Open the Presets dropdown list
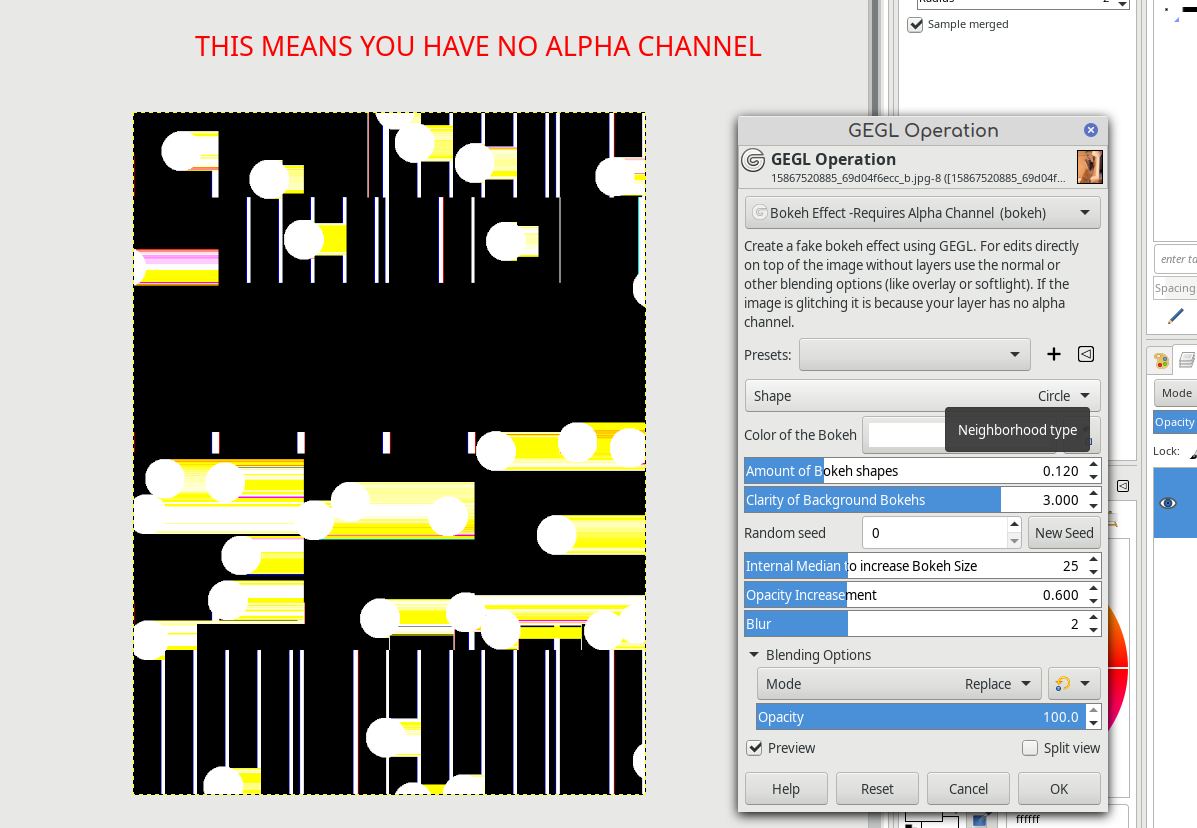Viewport: 1197px width, 828px height. pos(915,355)
